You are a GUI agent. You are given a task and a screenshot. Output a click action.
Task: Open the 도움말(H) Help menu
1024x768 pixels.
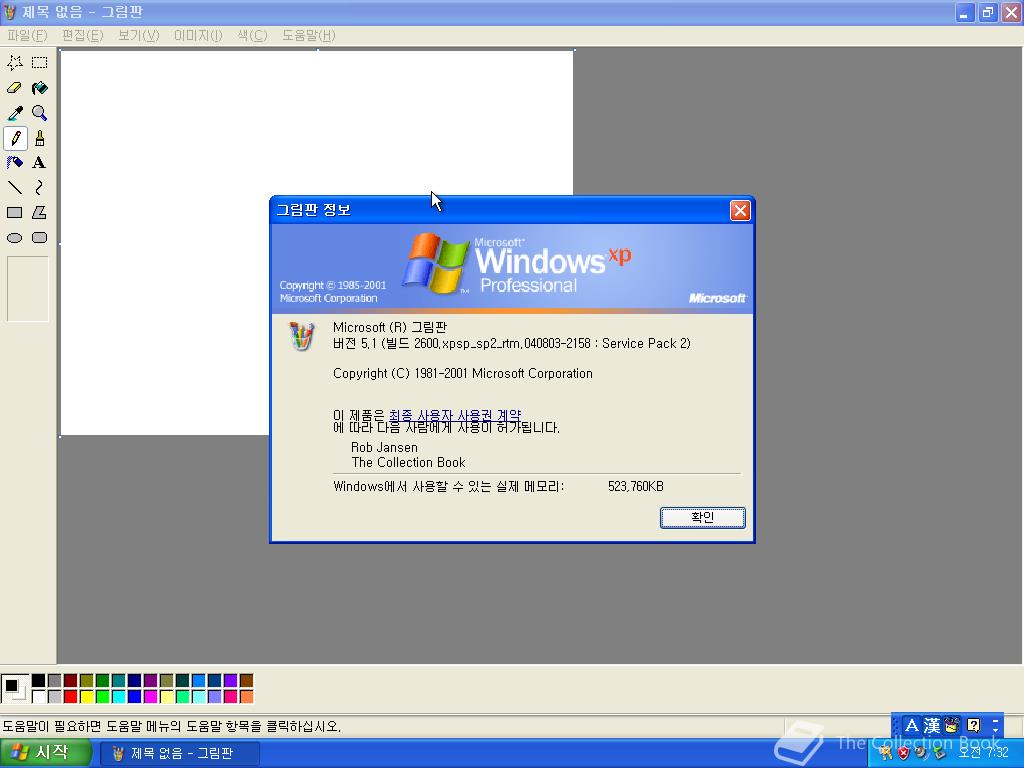tap(308, 35)
